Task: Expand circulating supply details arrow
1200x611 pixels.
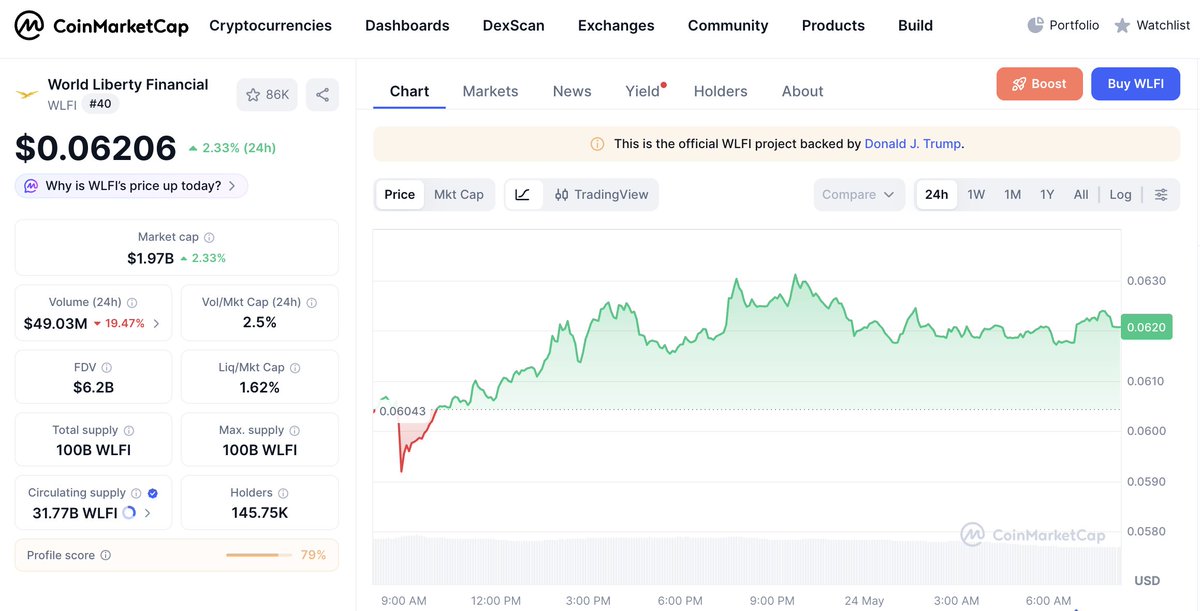Action: (x=148, y=513)
